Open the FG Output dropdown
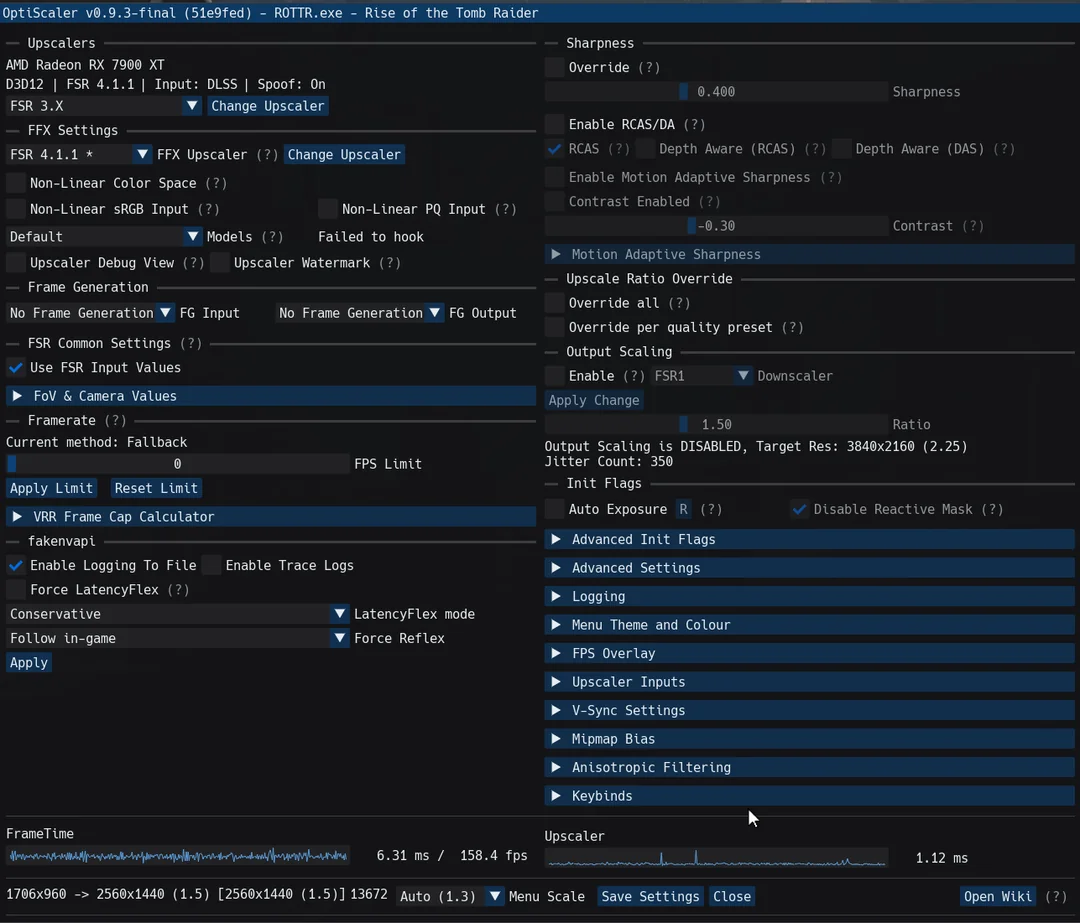1080x923 pixels. [360, 313]
